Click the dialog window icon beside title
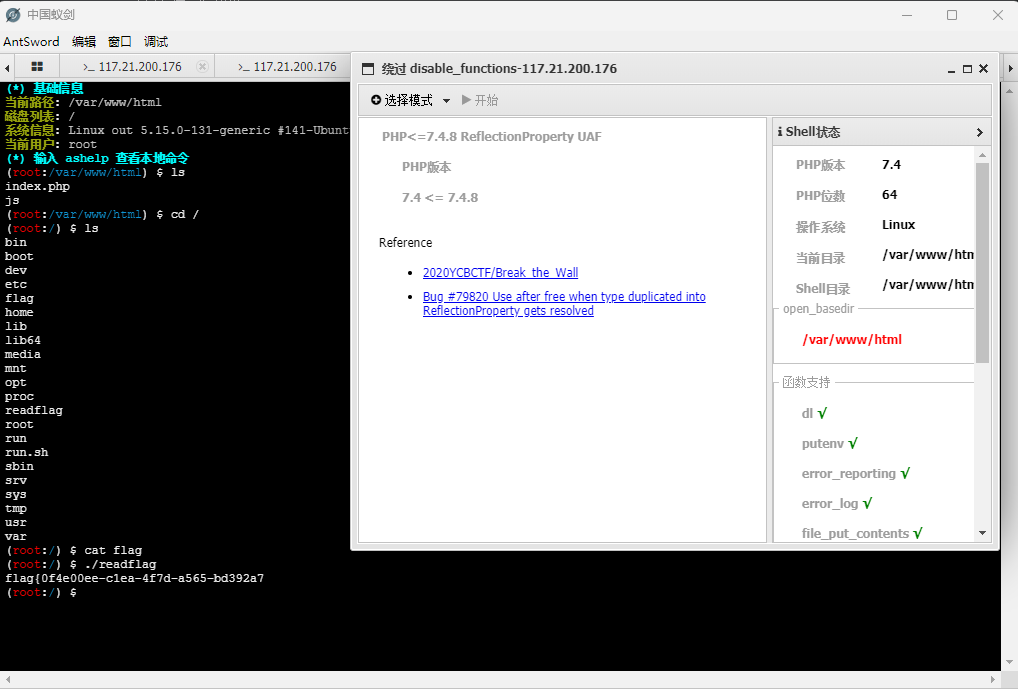 coord(367,69)
